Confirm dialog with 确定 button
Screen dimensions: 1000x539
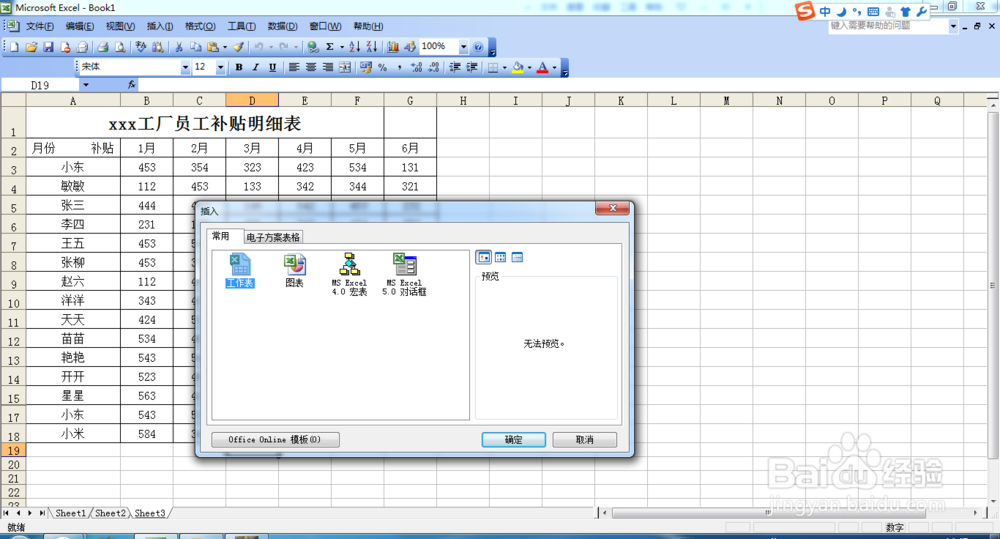pos(513,439)
